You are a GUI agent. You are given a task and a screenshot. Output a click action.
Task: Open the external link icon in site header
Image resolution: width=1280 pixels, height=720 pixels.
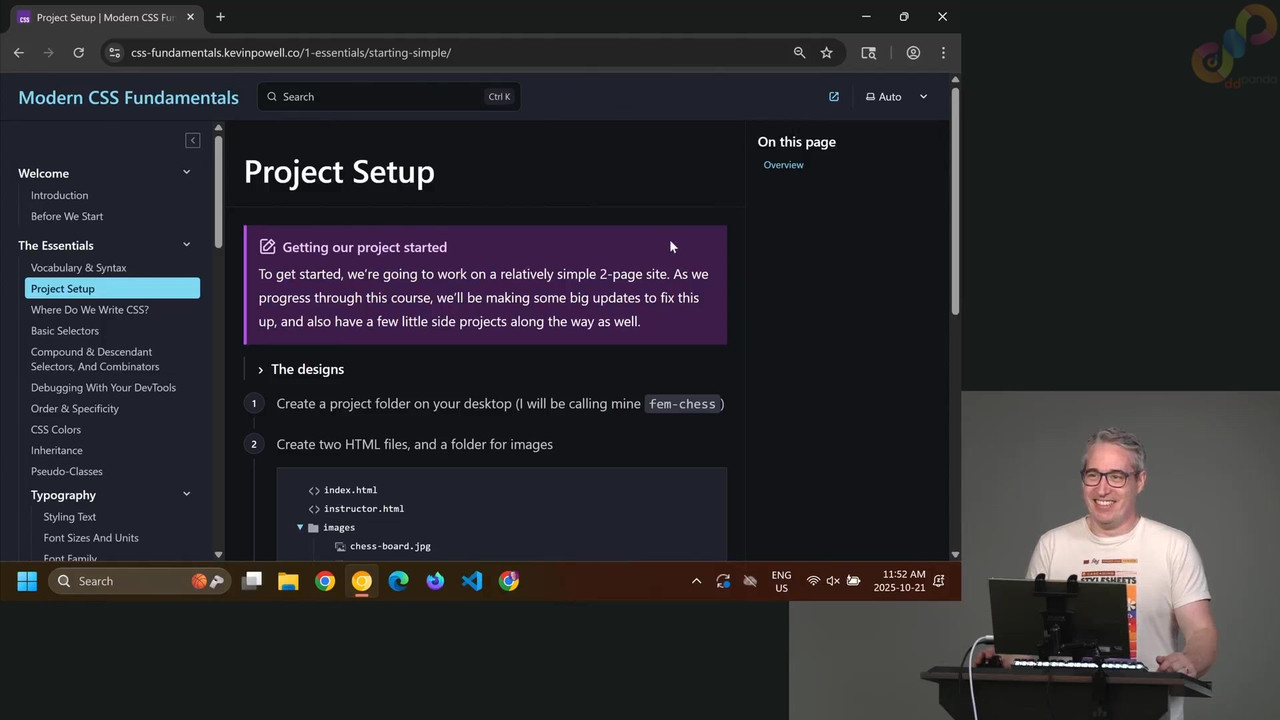coord(834,97)
